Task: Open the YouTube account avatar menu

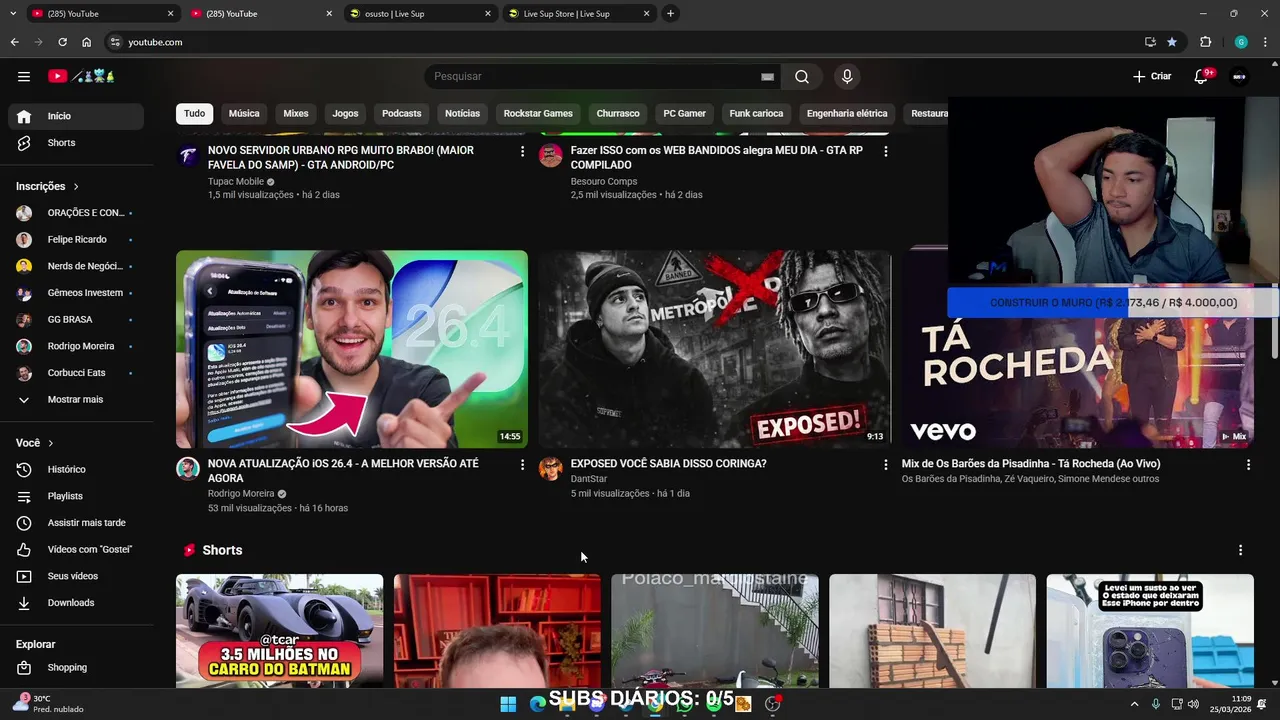Action: [x=1239, y=76]
